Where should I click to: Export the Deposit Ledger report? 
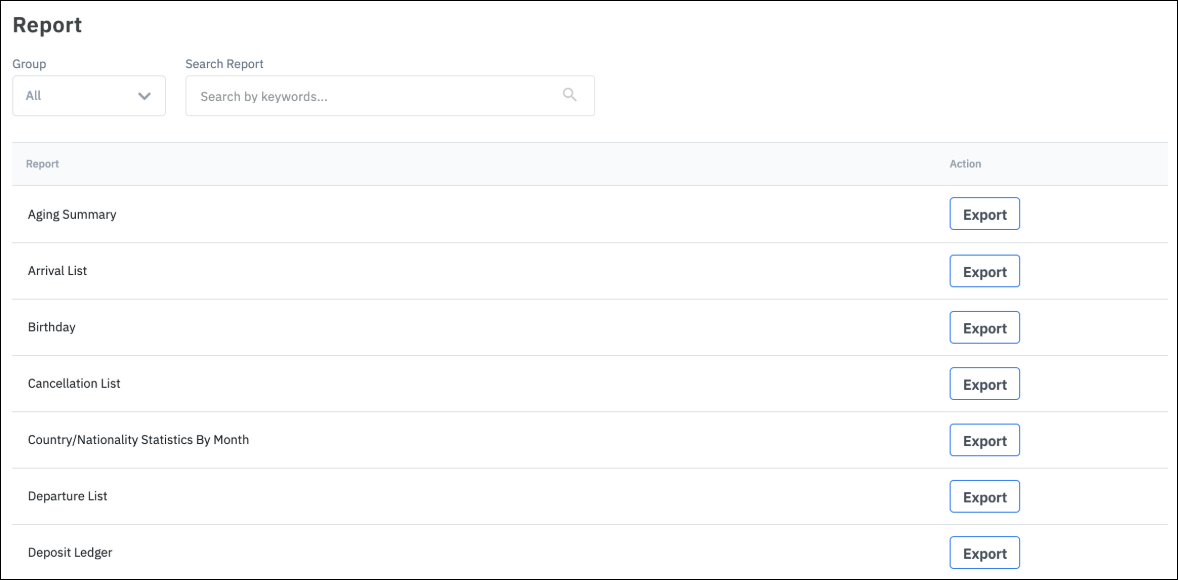coord(984,553)
